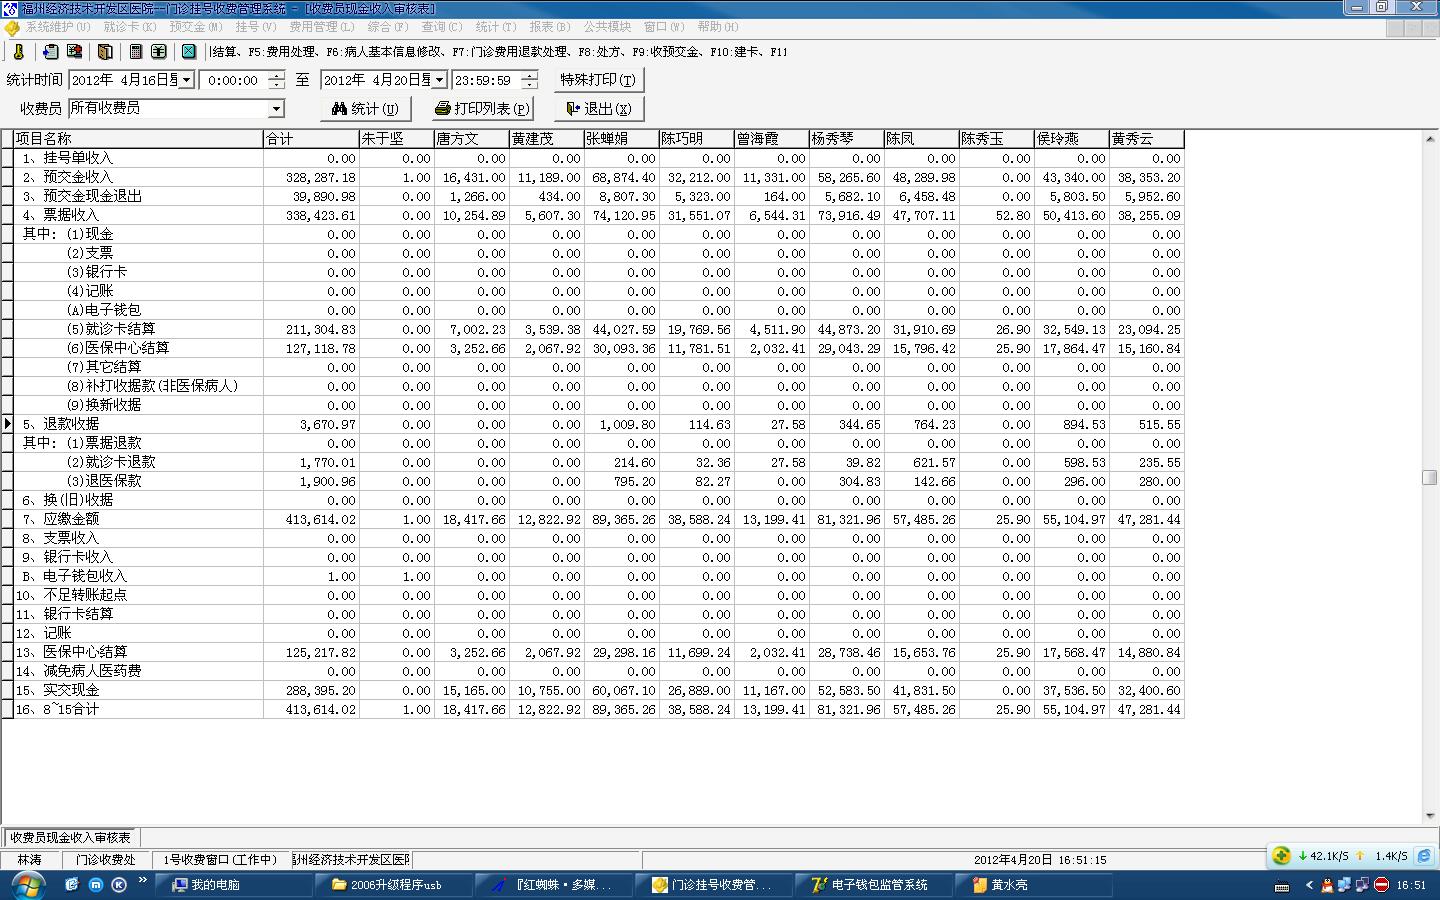This screenshot has width=1440, height=900.
Task: Click the round blue 'm' quick launch icon
Action: (96, 884)
